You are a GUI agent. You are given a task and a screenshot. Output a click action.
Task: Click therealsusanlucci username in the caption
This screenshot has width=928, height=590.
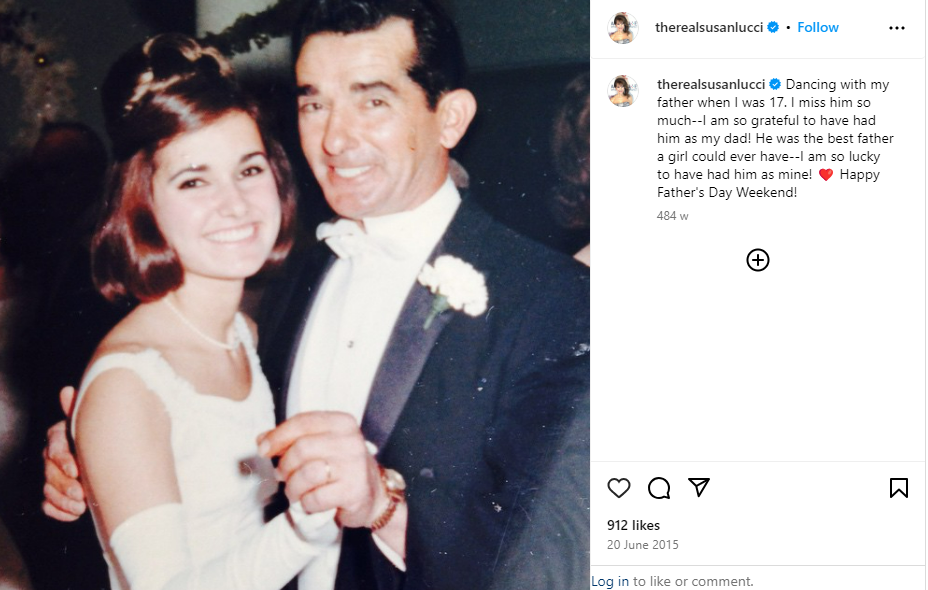(x=711, y=84)
